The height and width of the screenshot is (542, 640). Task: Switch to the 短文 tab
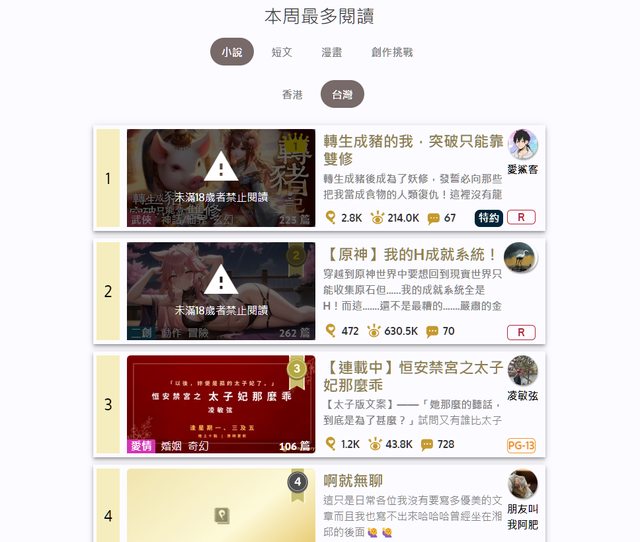(282, 52)
